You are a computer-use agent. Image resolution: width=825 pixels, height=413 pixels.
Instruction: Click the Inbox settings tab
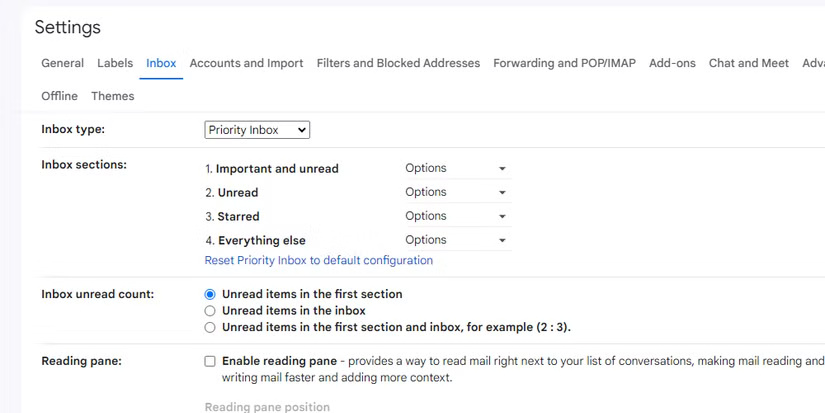pos(161,63)
